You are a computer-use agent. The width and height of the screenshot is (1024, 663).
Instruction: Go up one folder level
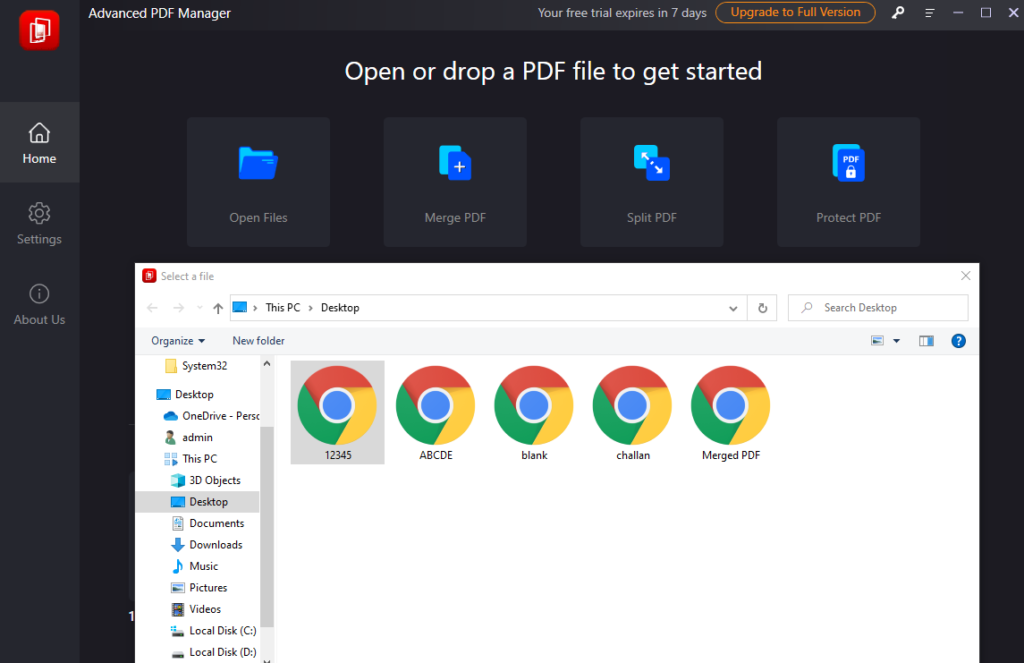coord(218,308)
